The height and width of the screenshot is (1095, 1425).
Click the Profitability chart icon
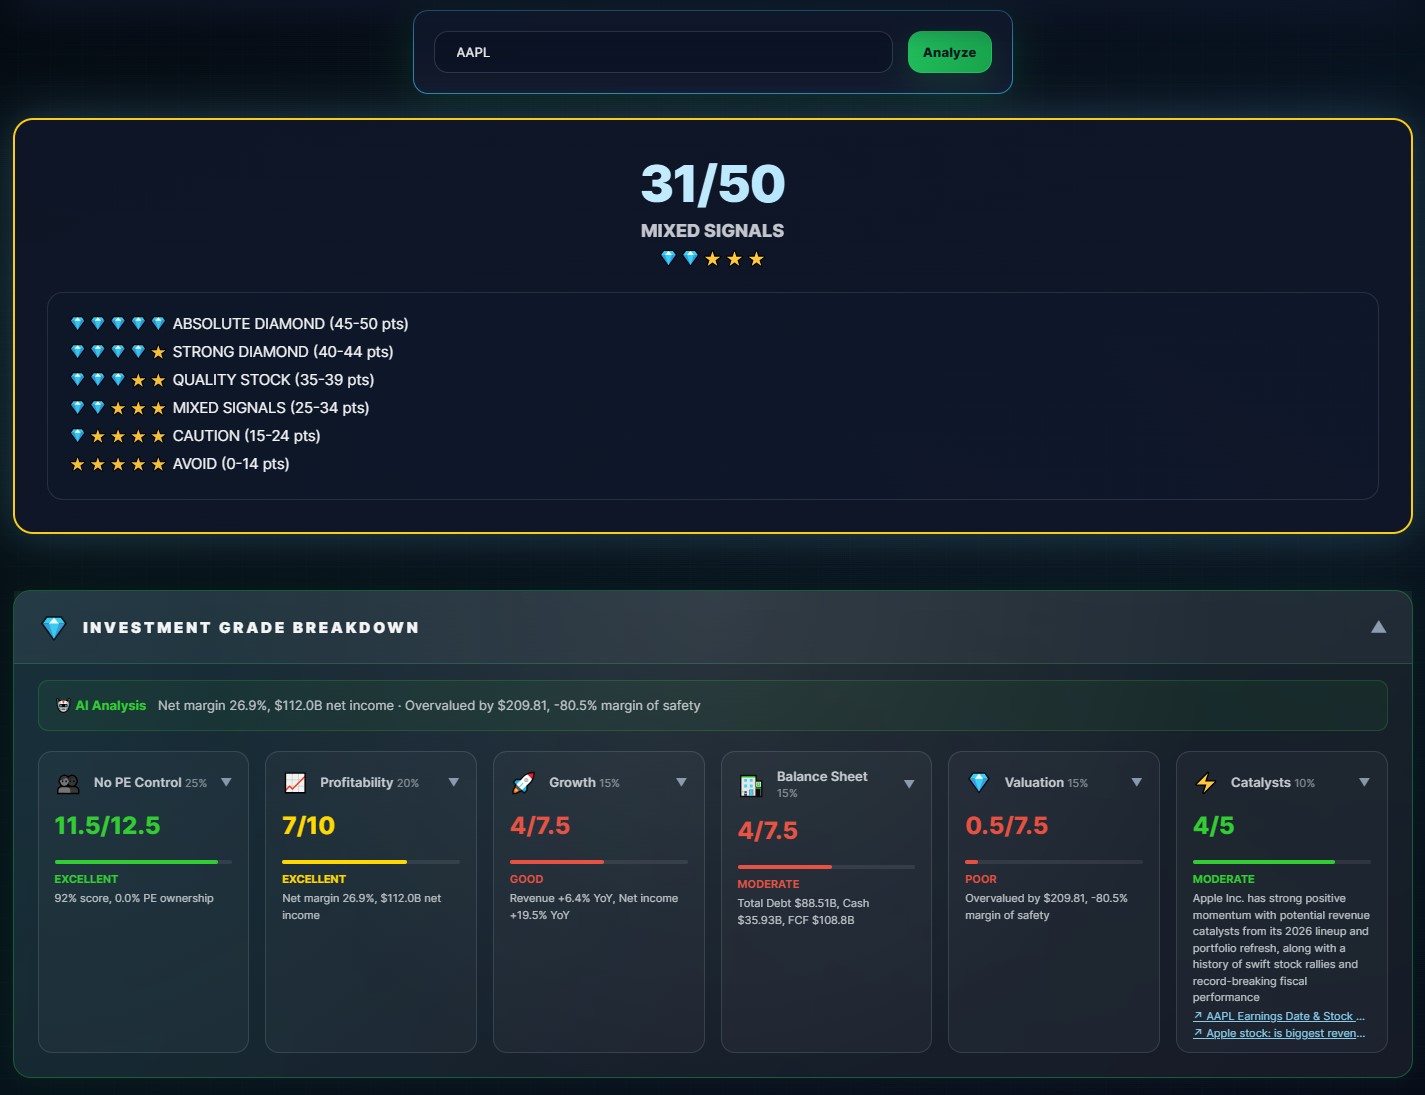(x=295, y=783)
